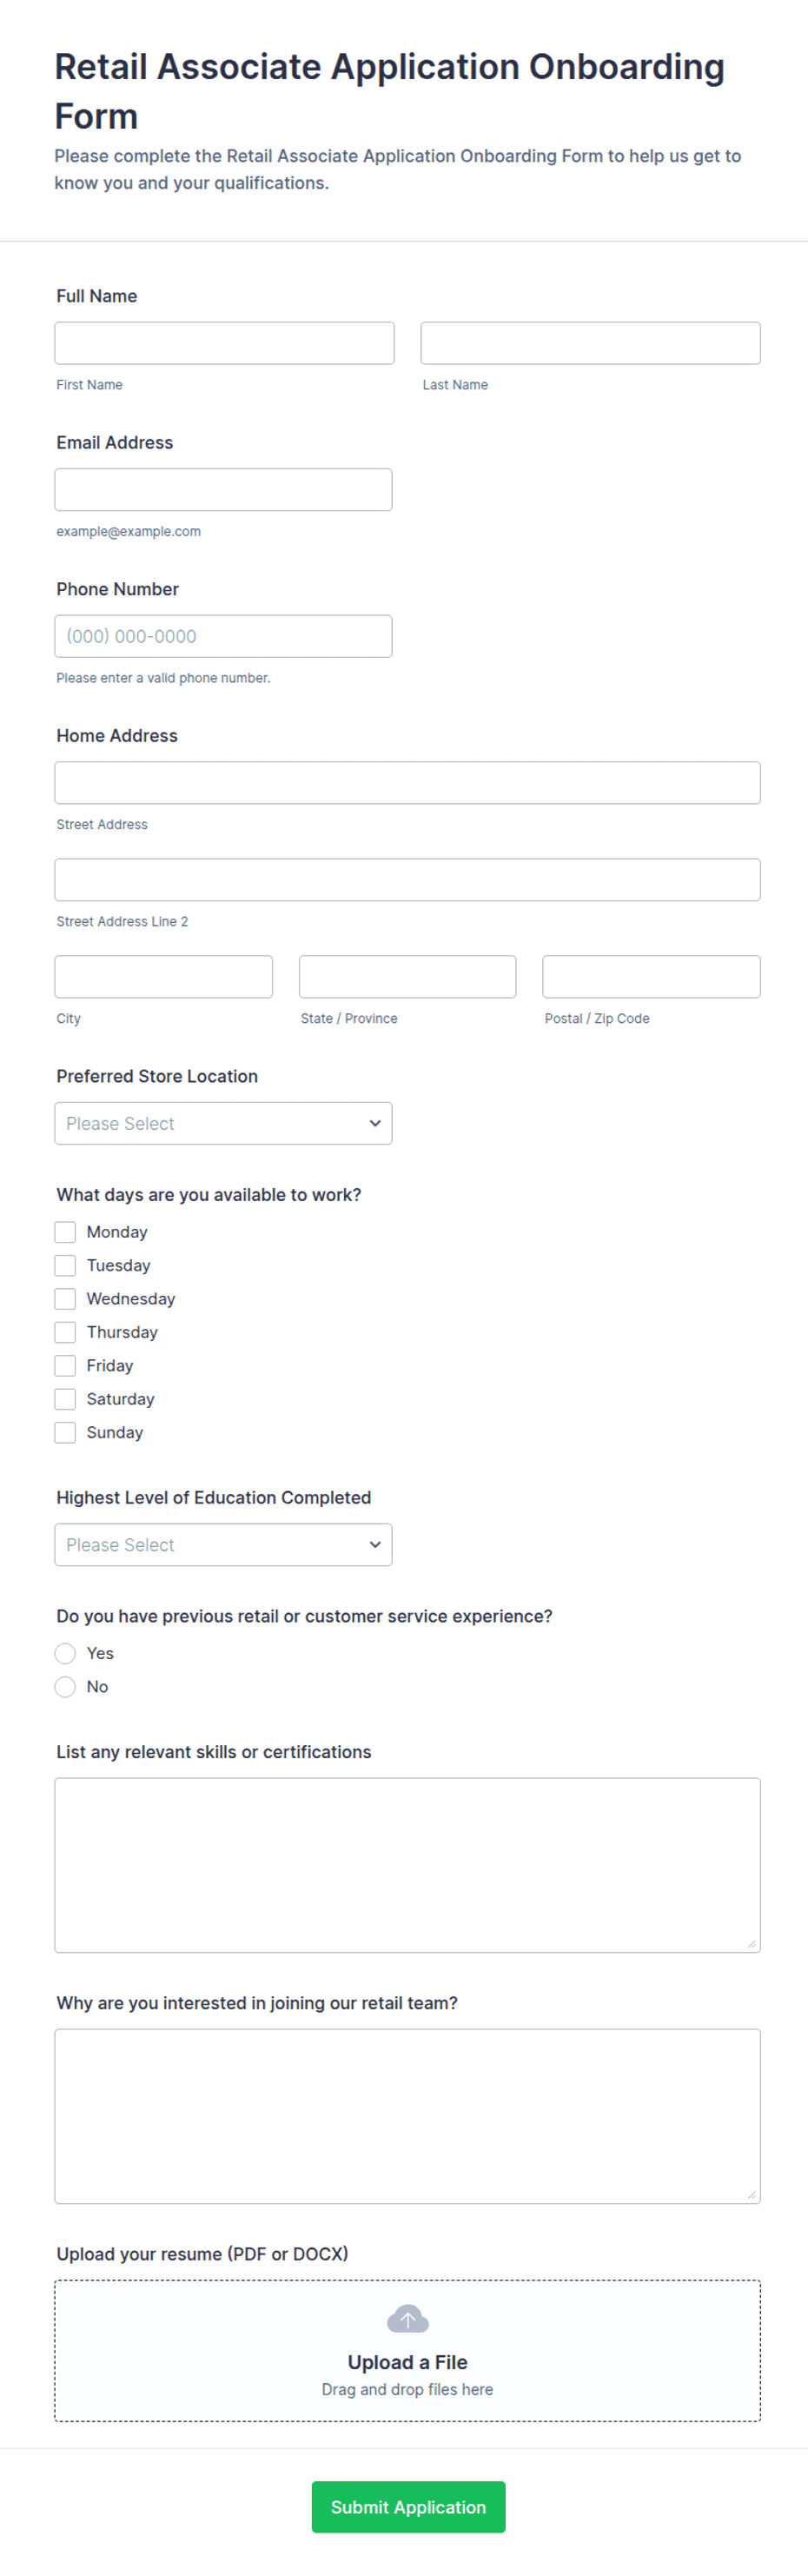Click the Preferred Store Location dropdown chevron
The image size is (808, 2576).
pos(375,1123)
